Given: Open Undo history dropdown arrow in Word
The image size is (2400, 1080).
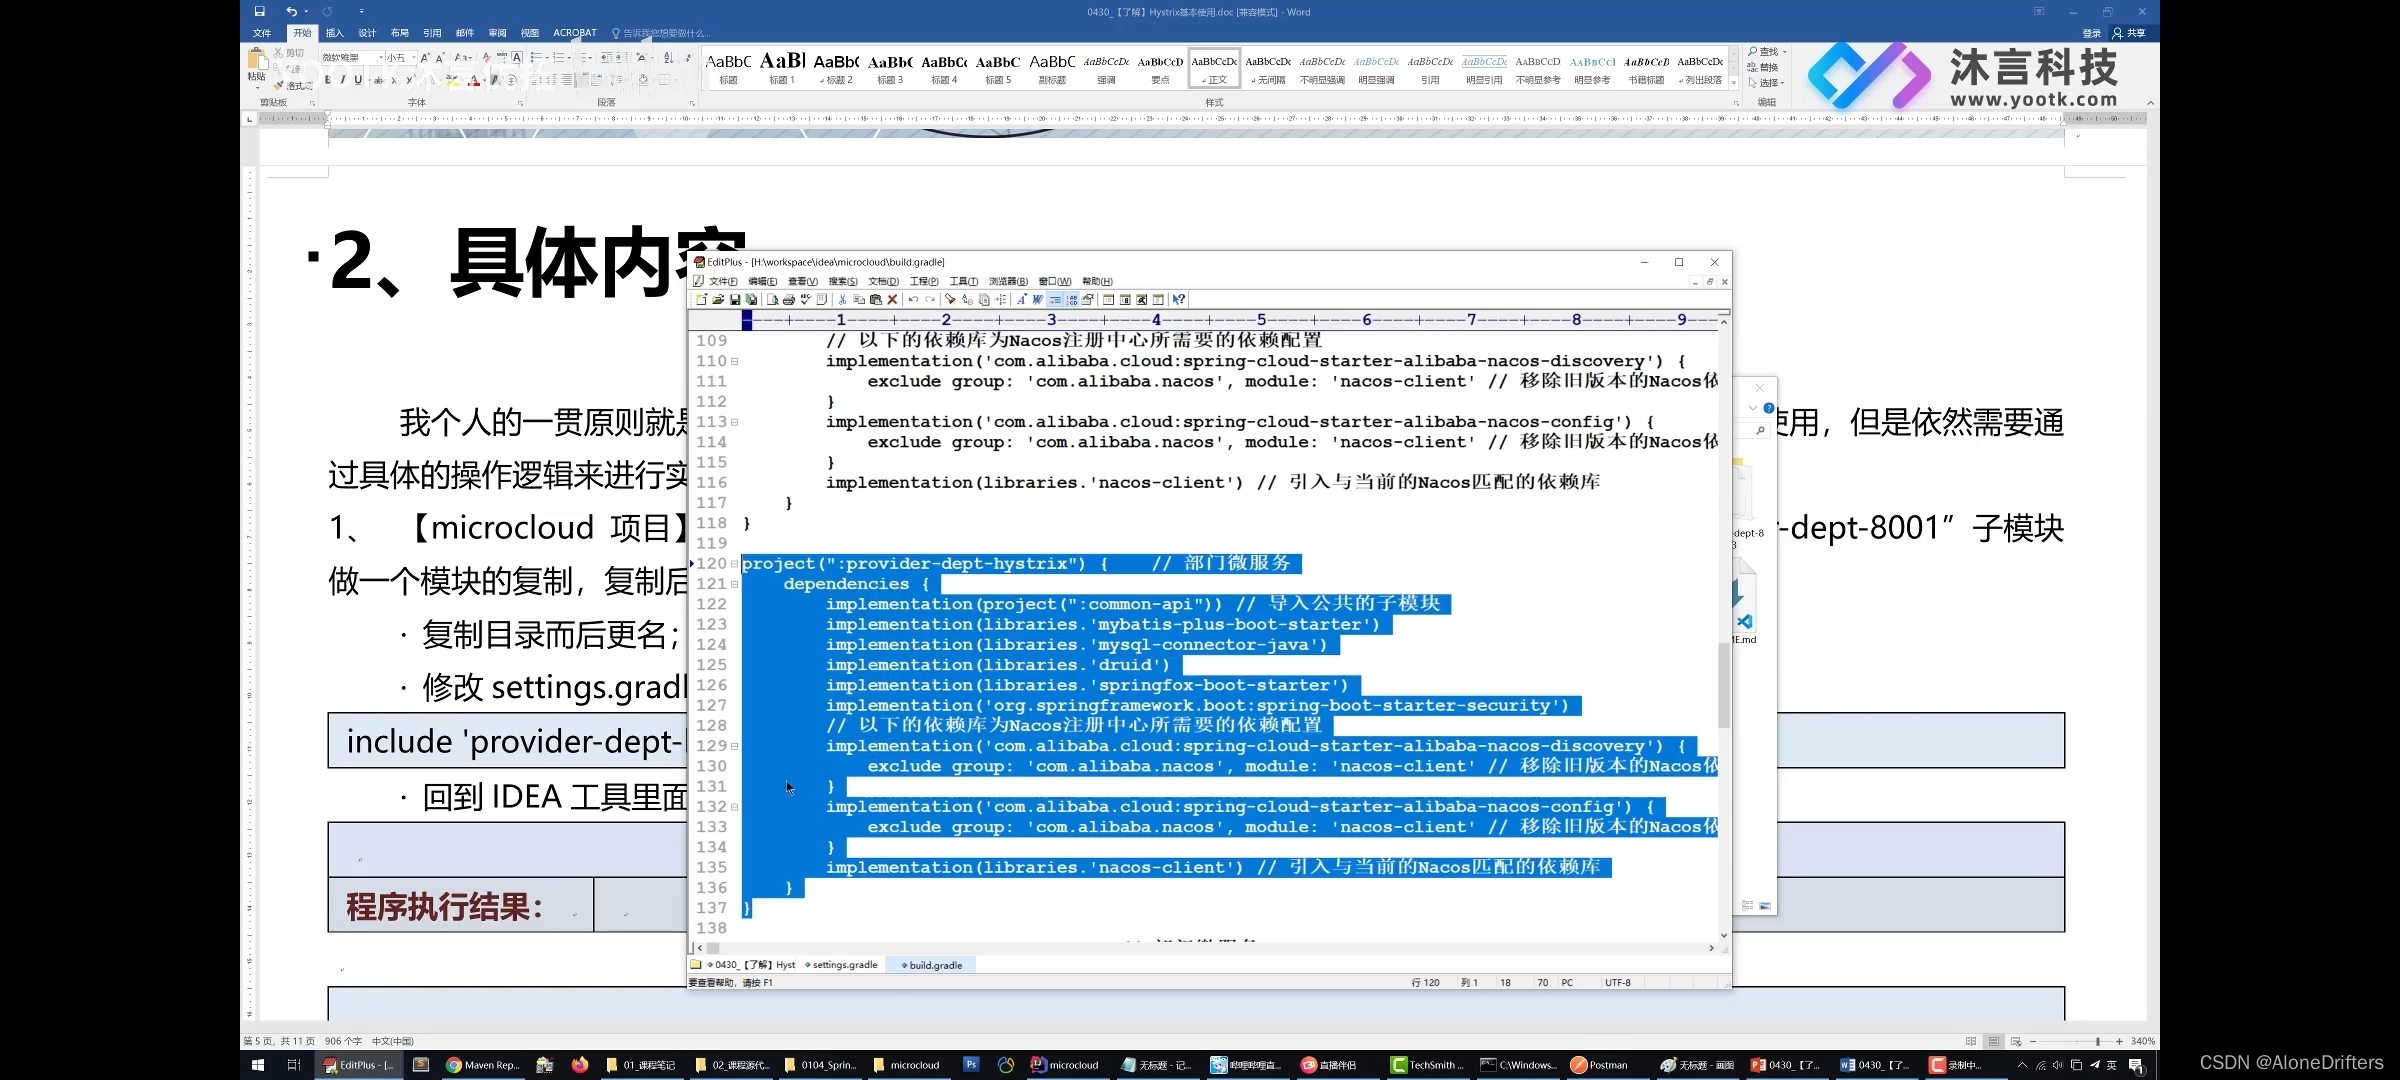Looking at the screenshot, I should coord(306,11).
